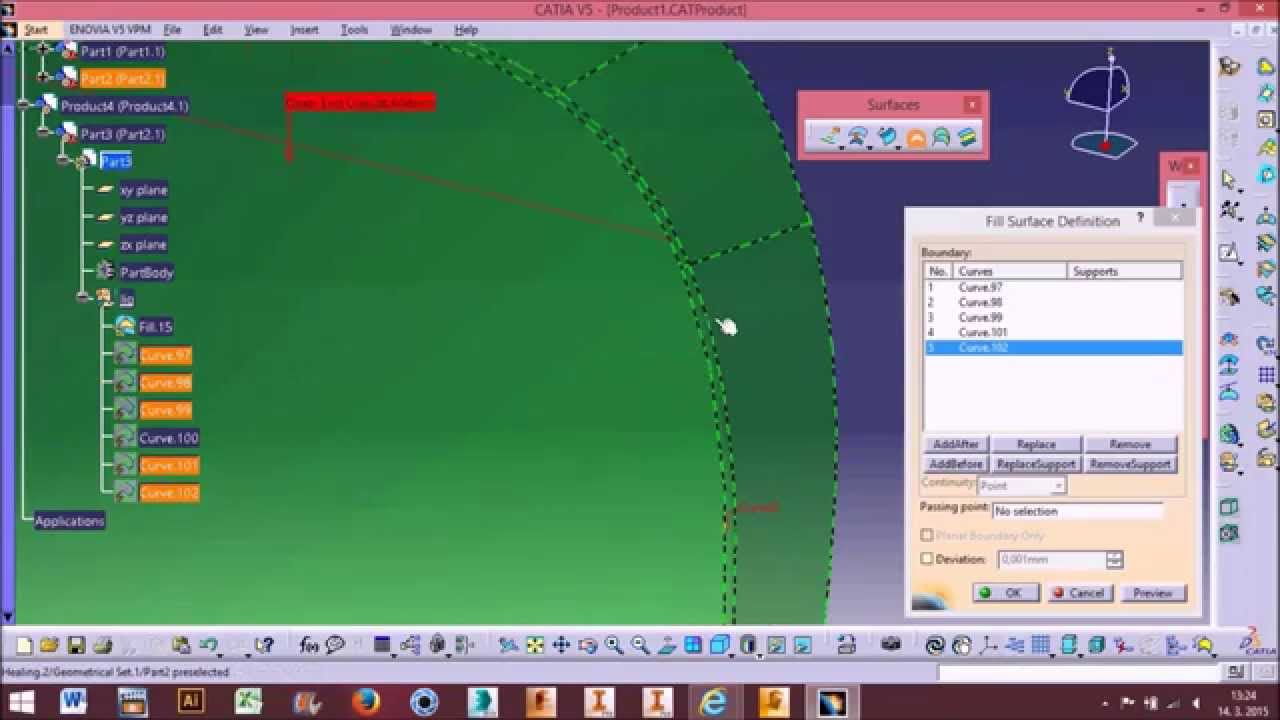This screenshot has height=720, width=1280.
Task: Select the Rotate view tool
Action: point(587,645)
